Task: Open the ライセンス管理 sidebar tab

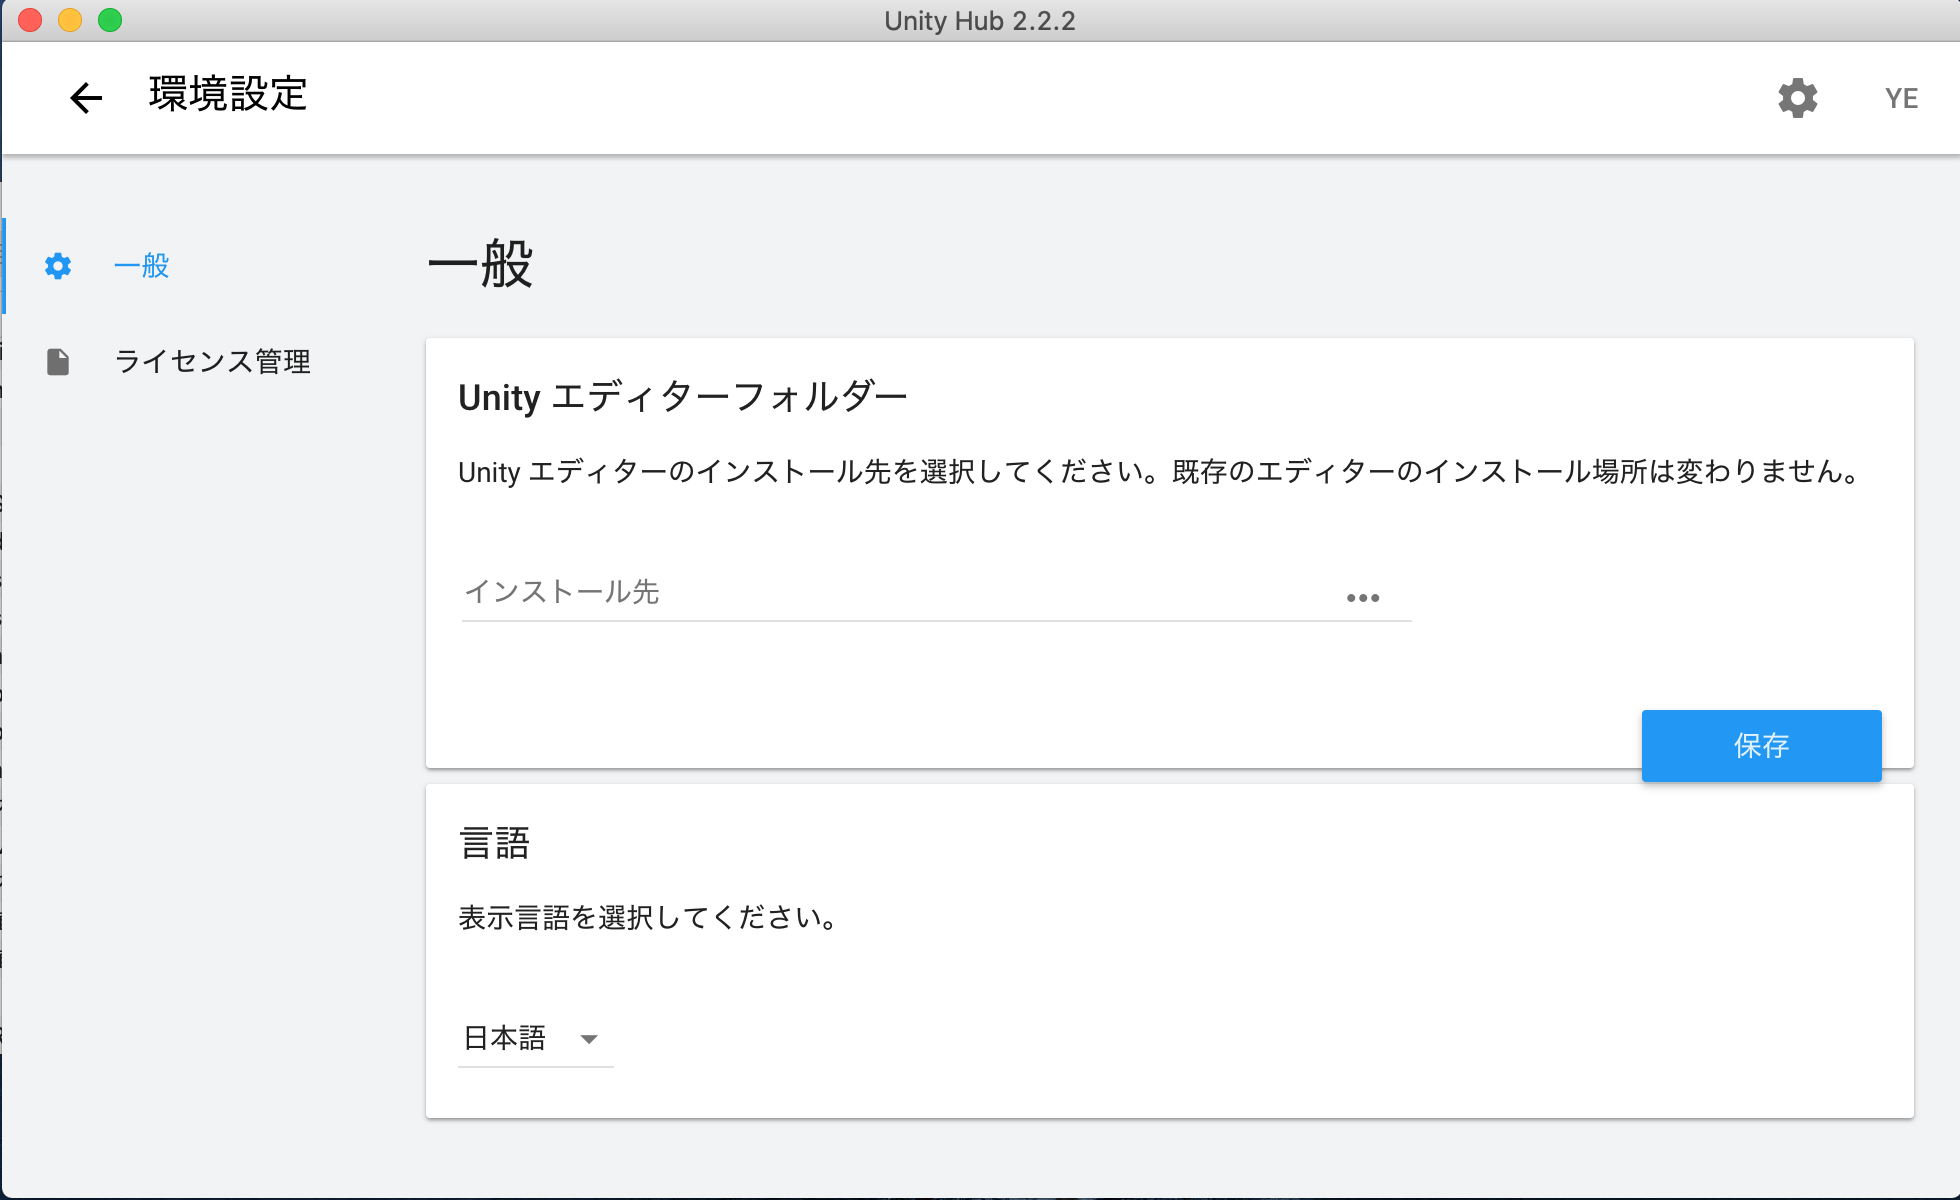Action: [212, 362]
